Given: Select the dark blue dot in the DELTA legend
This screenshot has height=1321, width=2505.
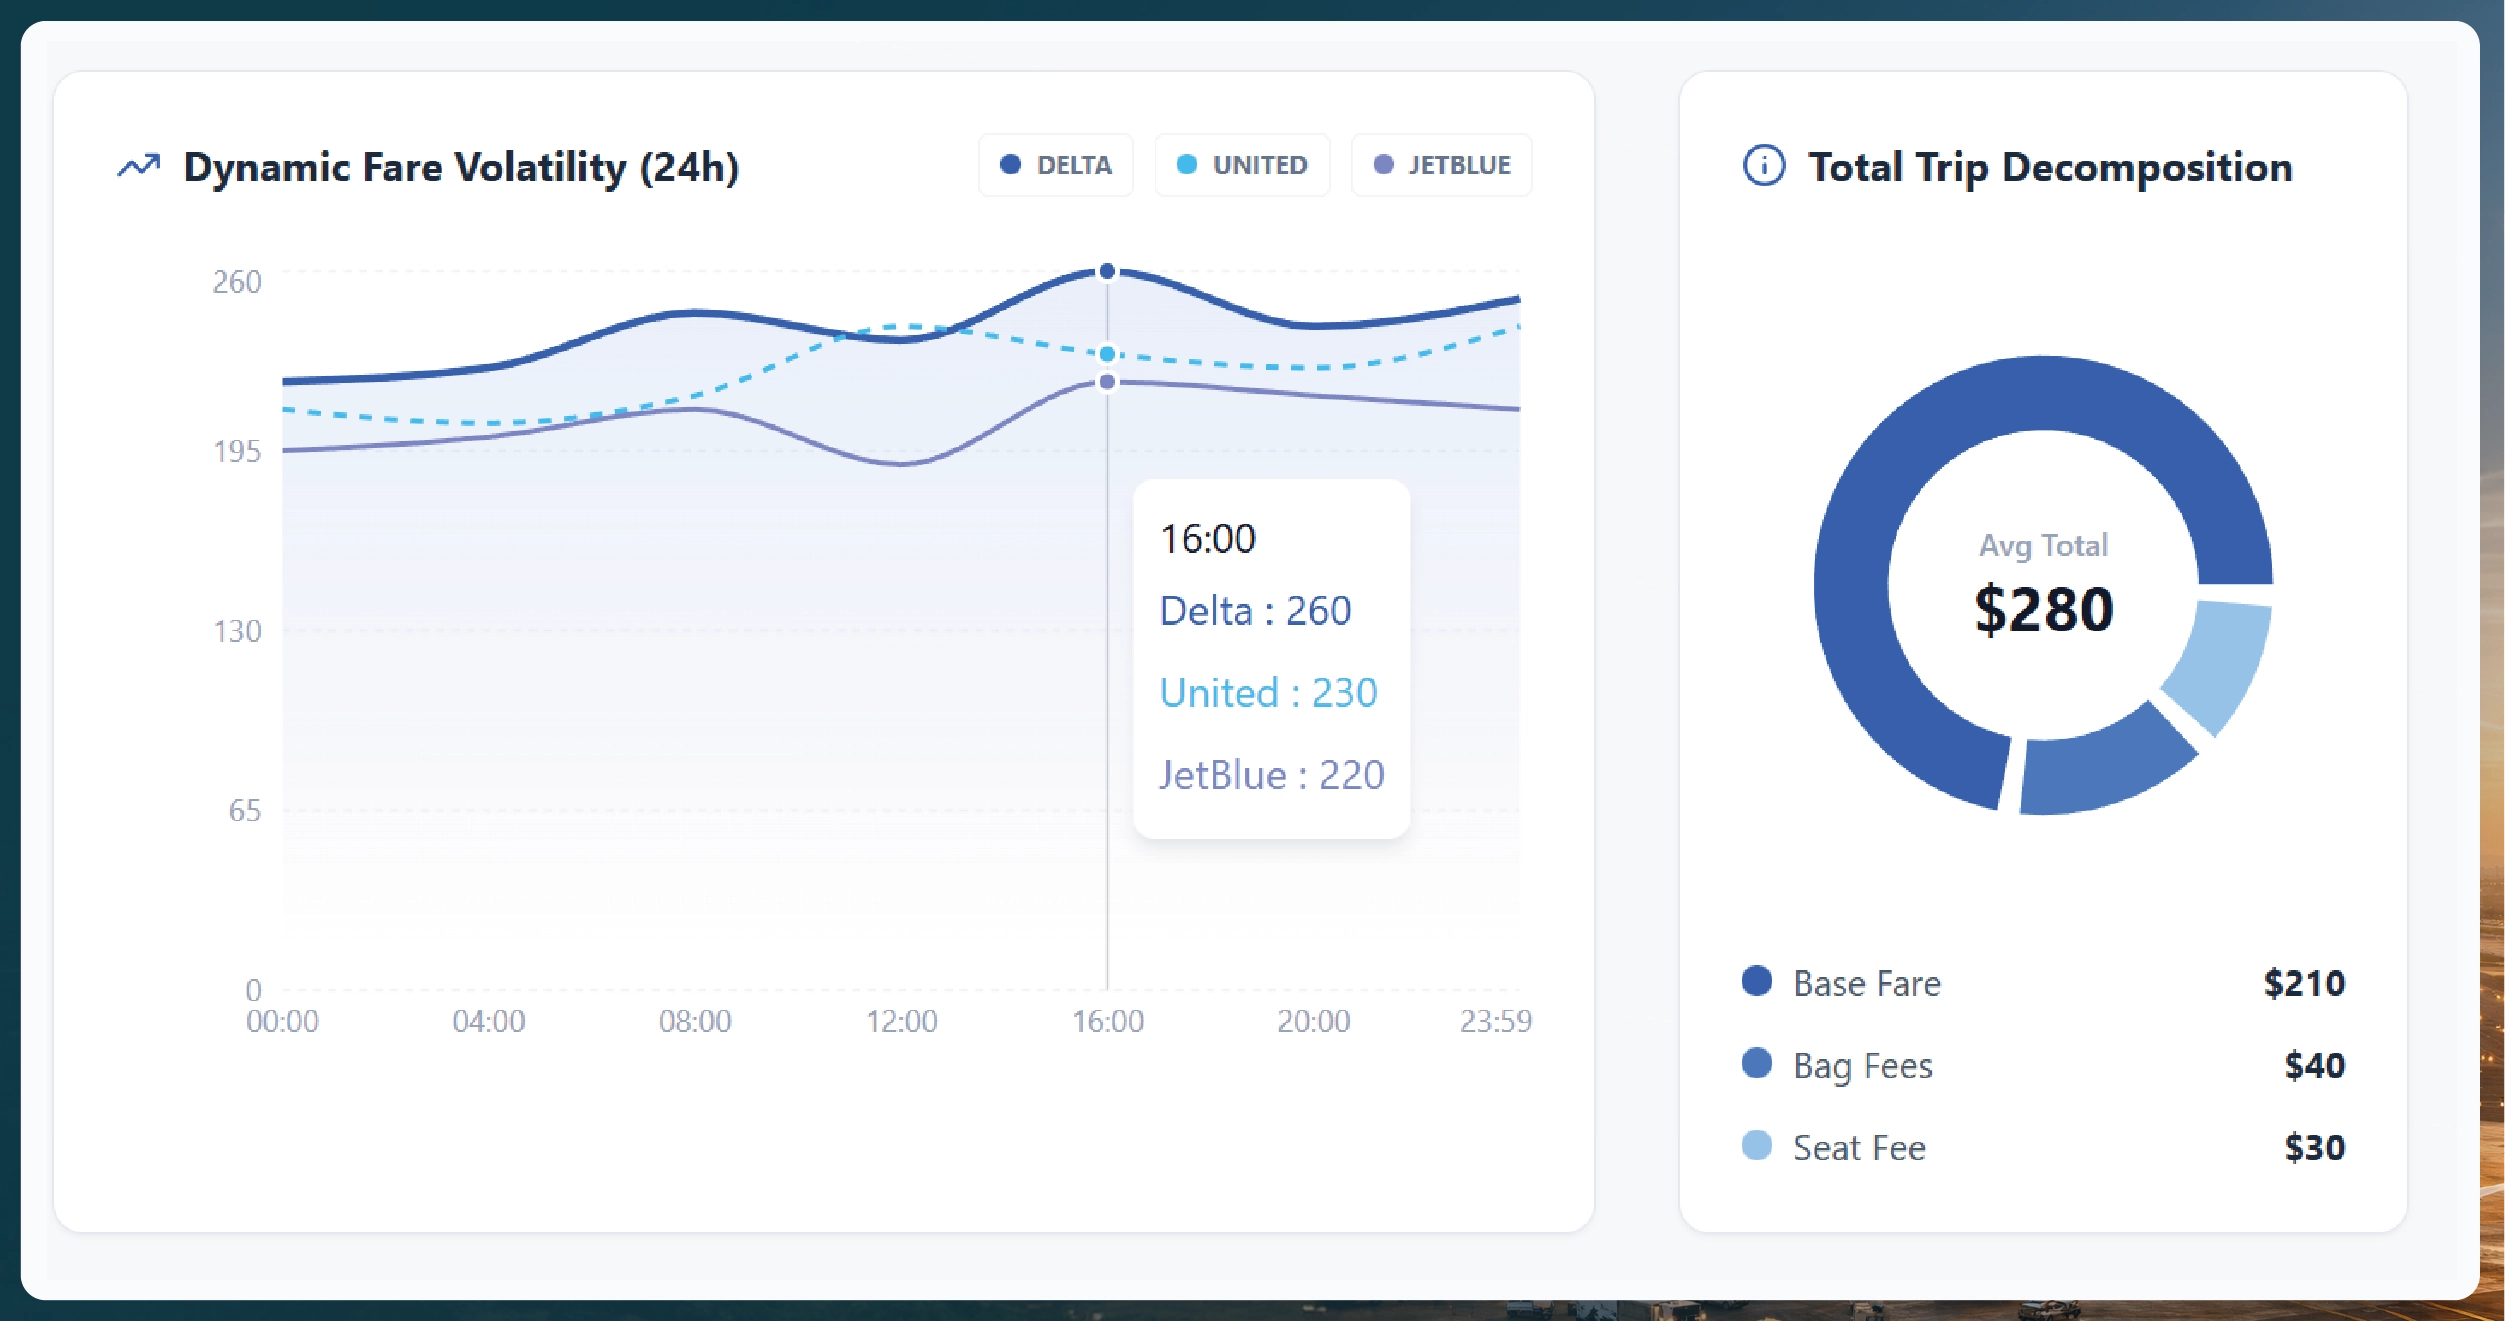Looking at the screenshot, I should point(1009,165).
